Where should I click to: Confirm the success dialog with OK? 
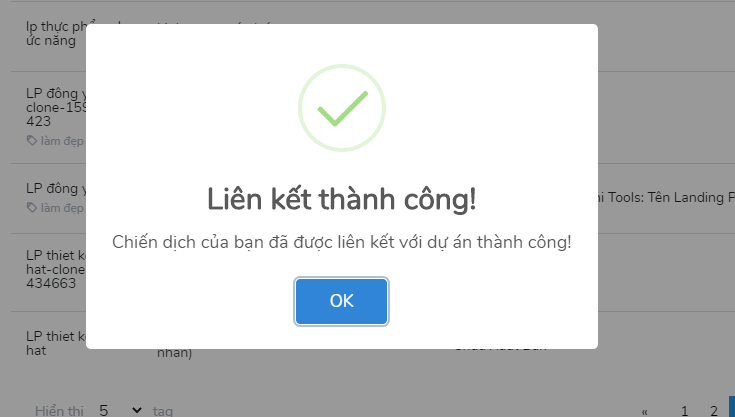[341, 301]
